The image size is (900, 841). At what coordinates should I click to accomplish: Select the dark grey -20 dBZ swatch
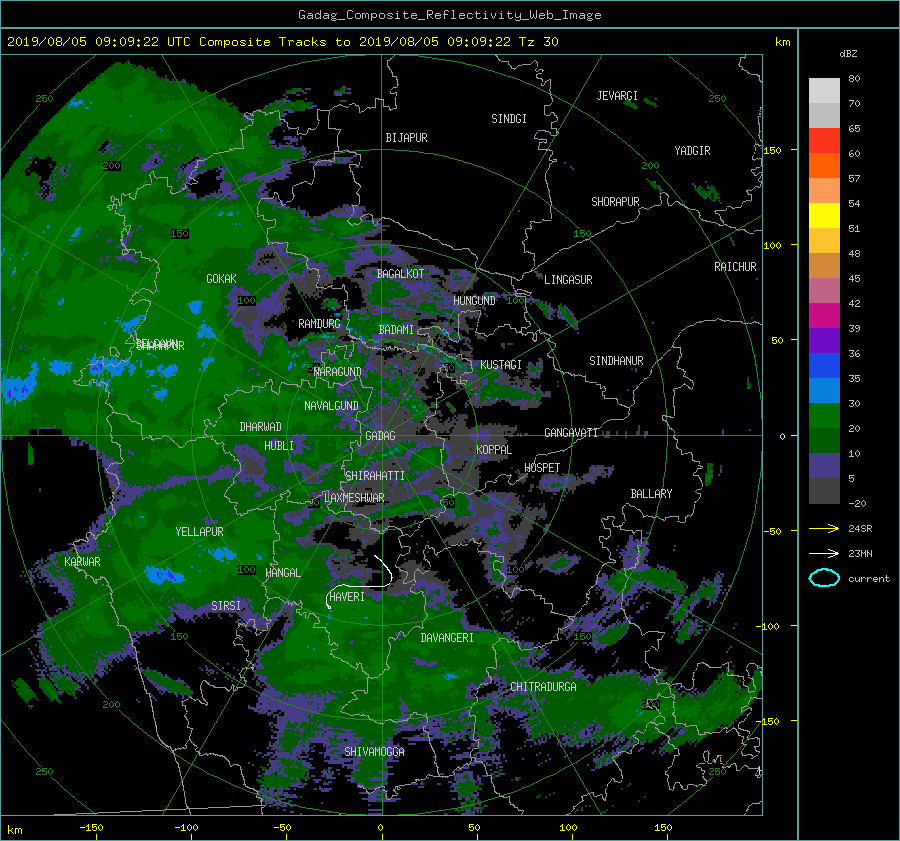824,491
